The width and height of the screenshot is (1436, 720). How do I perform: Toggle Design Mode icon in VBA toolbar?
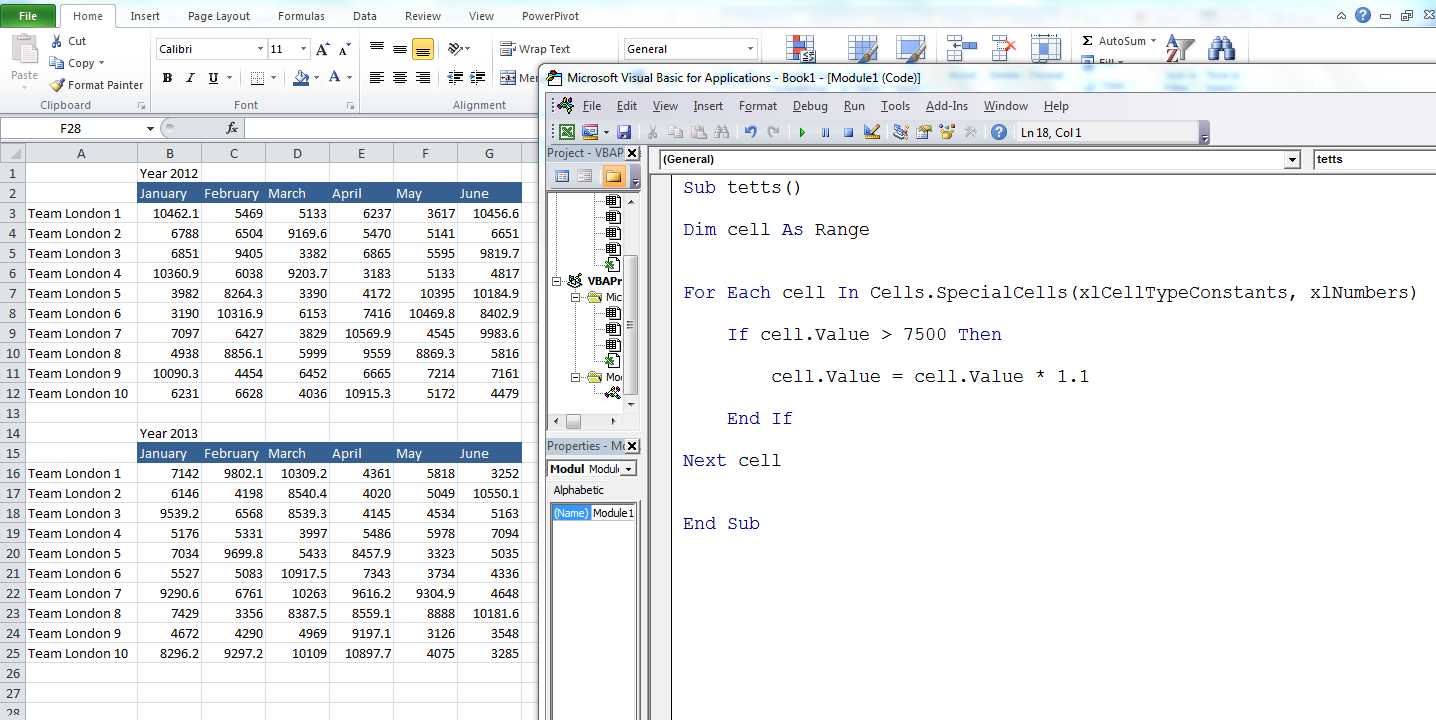pos(871,132)
